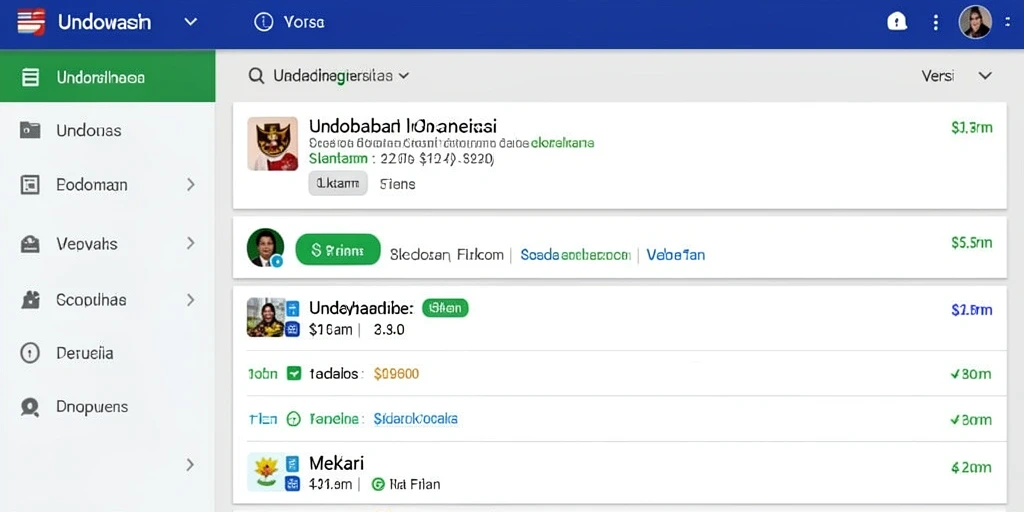
Task: Open the Soada link in second card
Action: (x=575, y=255)
